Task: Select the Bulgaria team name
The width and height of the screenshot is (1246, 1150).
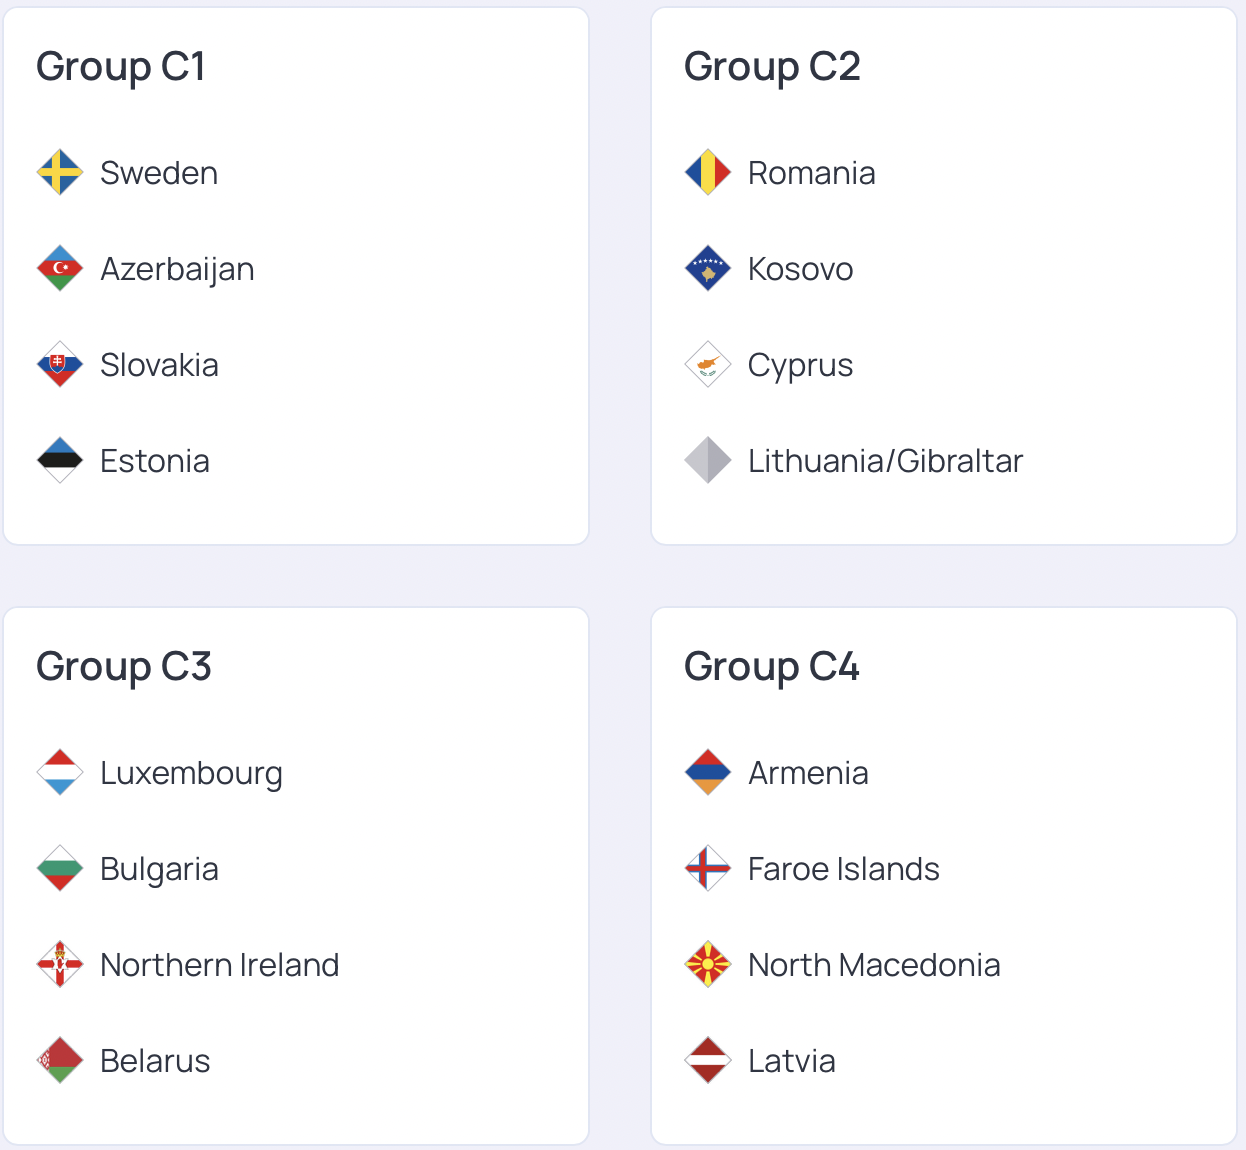Action: [x=159, y=869]
